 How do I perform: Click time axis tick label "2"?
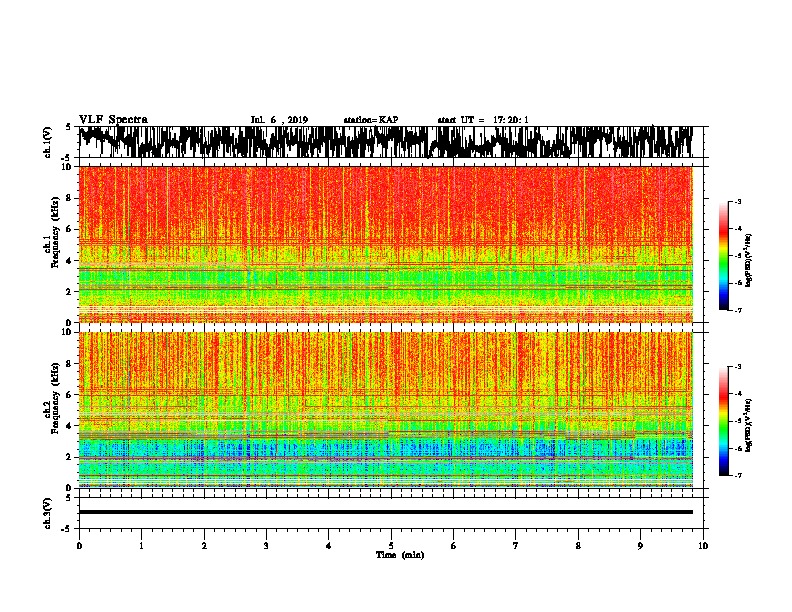204,546
